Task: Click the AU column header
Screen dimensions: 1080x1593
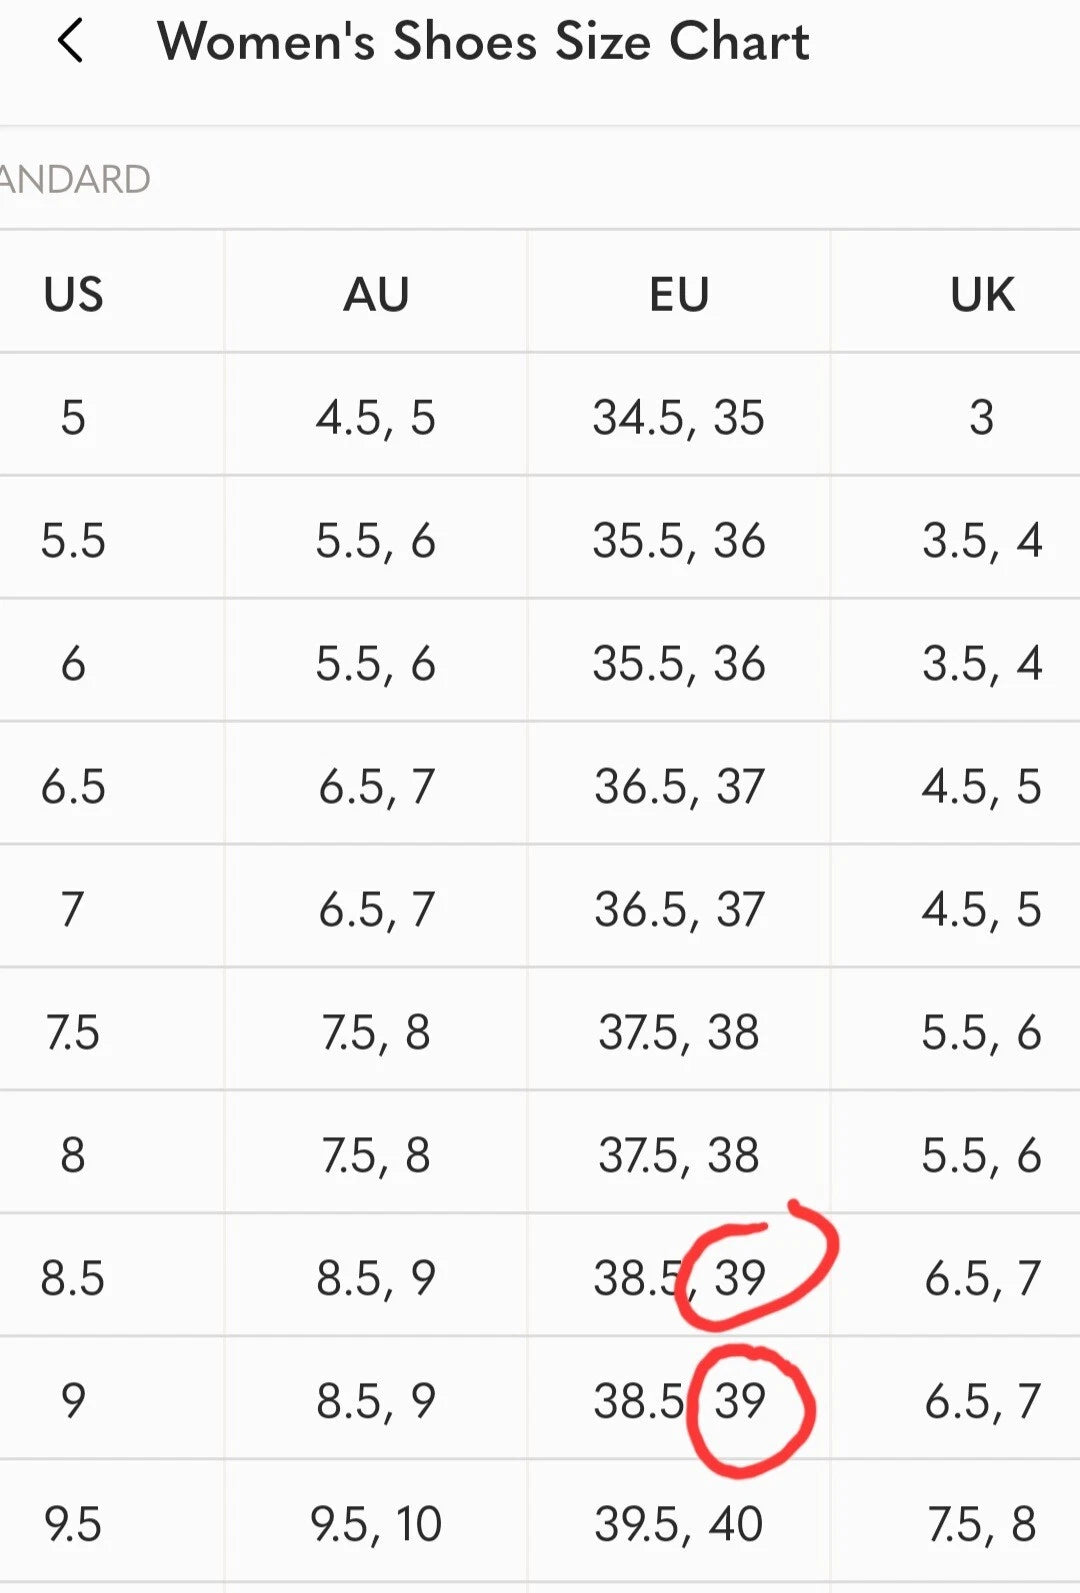Action: pyautogui.click(x=376, y=295)
